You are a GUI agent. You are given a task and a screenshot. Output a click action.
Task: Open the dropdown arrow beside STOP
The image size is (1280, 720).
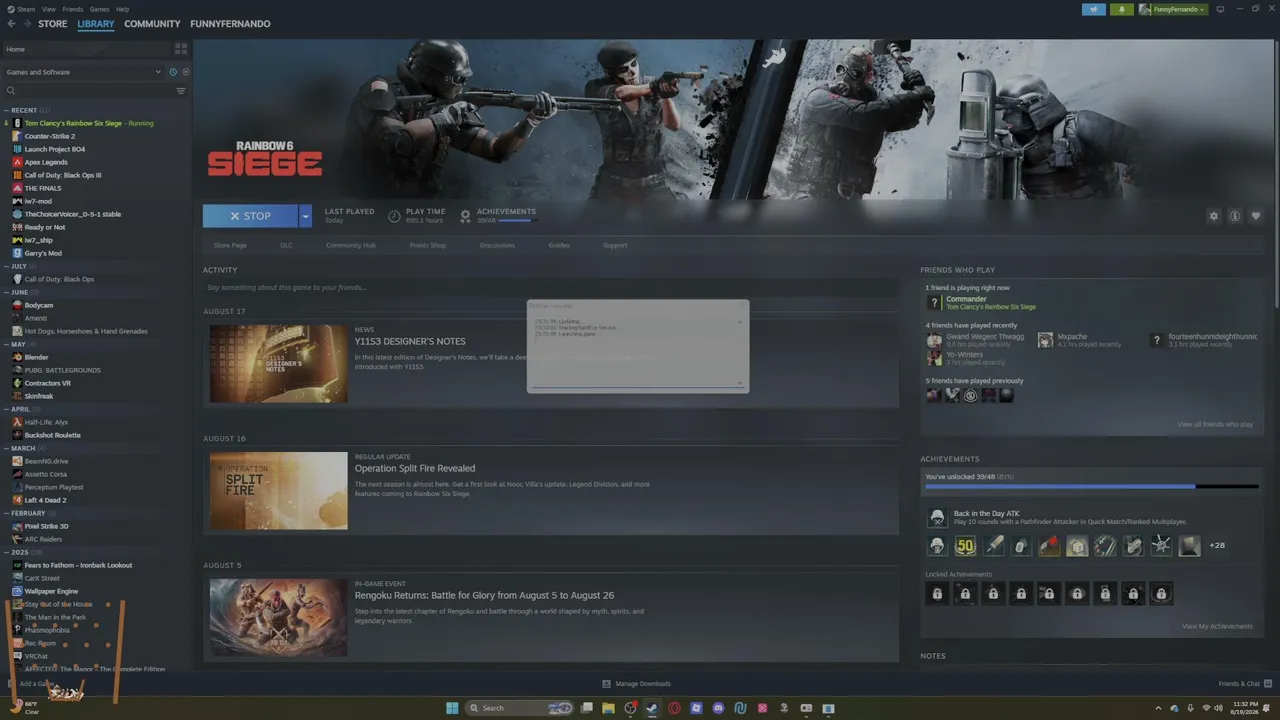pos(305,216)
